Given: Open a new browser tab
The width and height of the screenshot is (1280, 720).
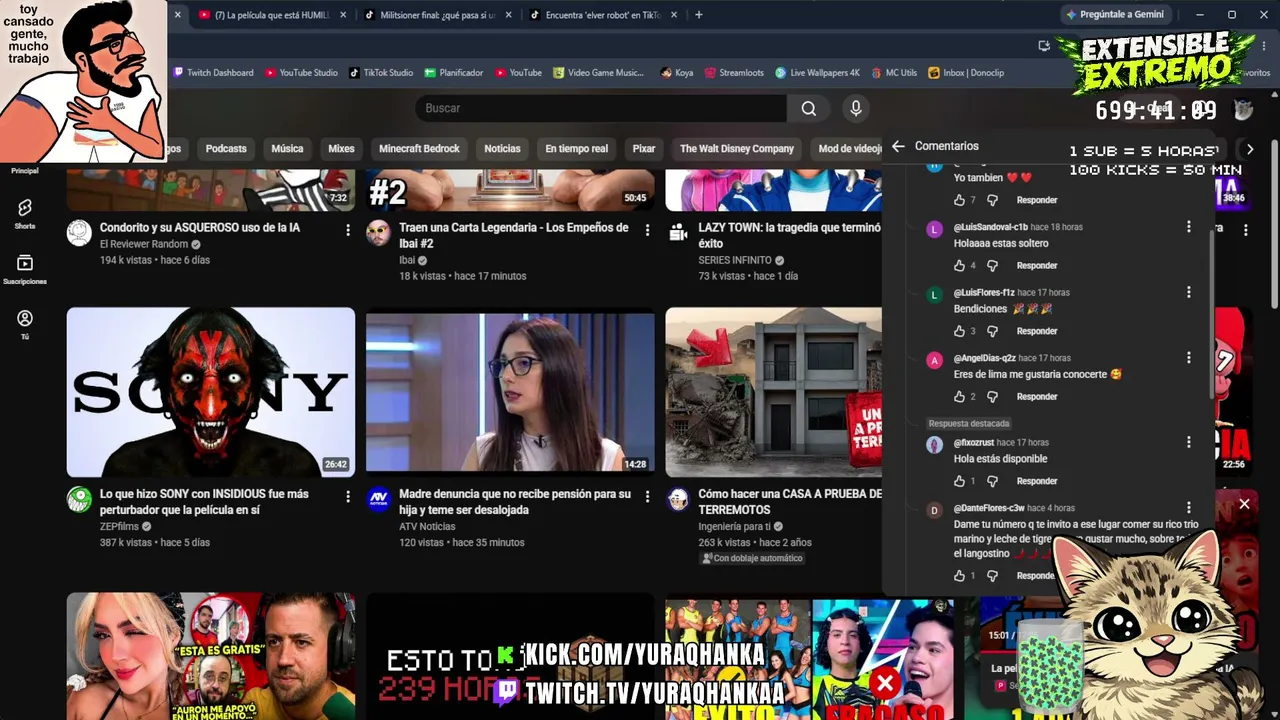Looking at the screenshot, I should point(698,15).
